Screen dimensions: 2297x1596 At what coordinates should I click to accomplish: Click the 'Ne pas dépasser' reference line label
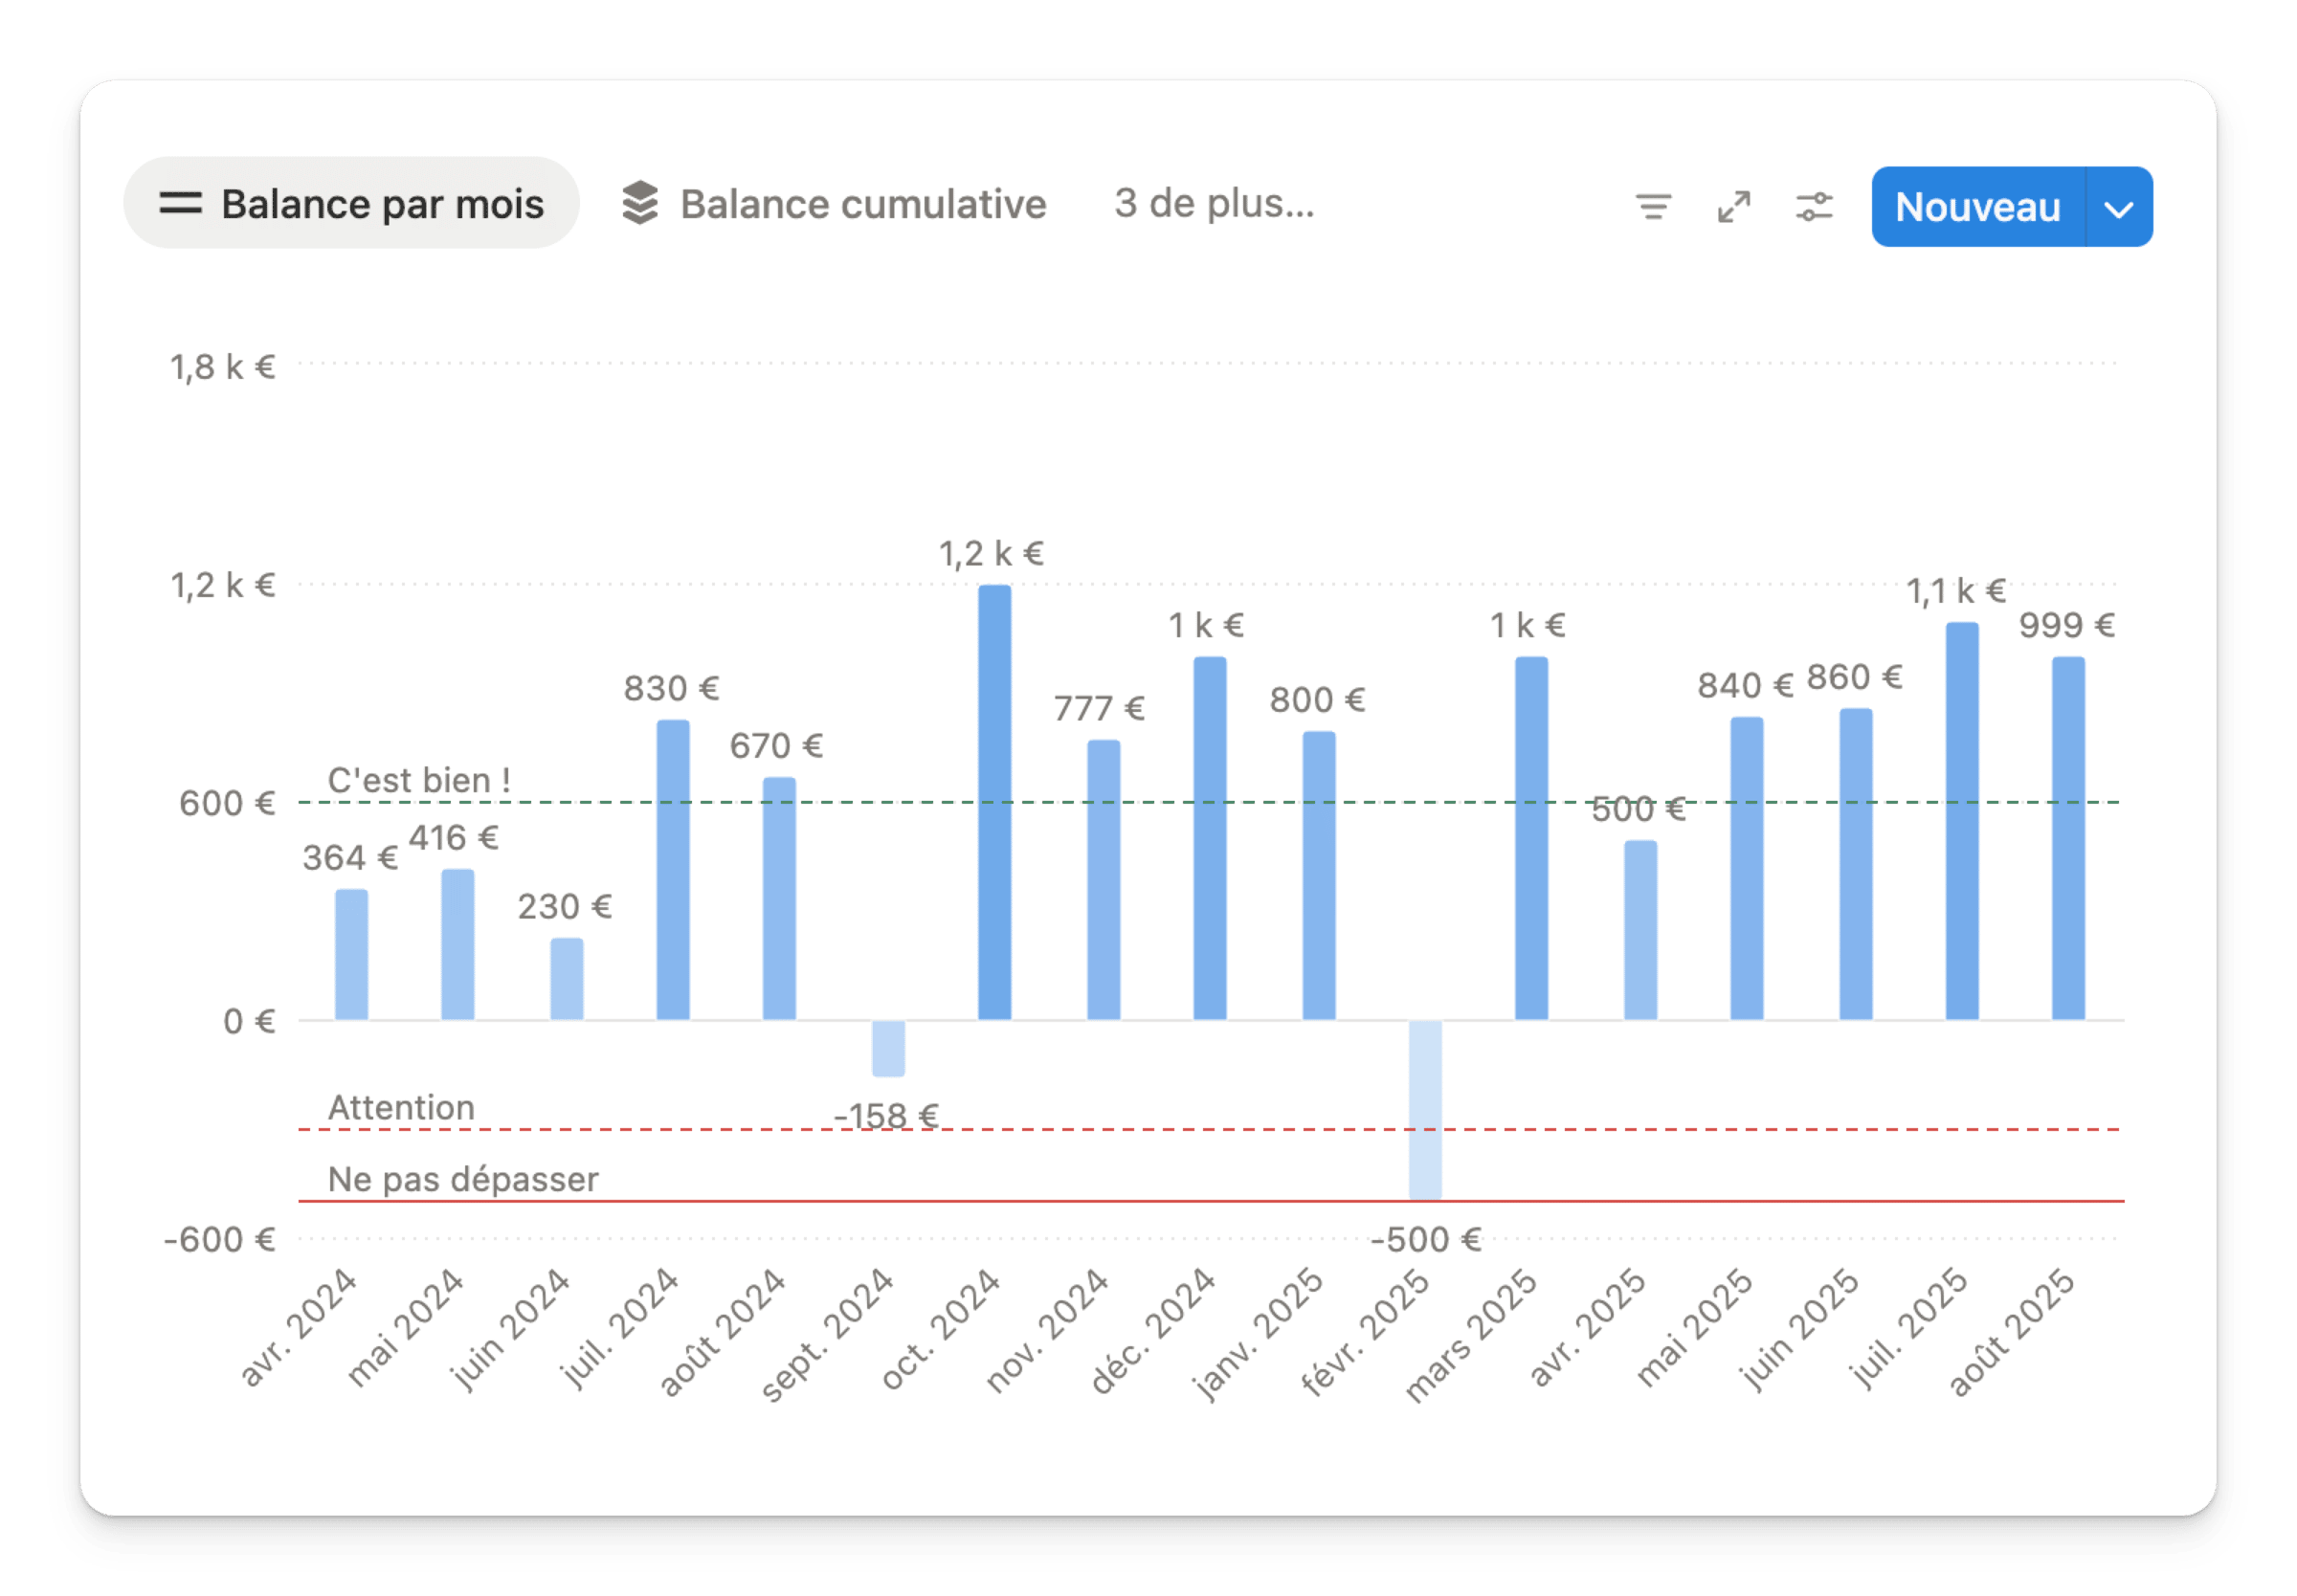[463, 1180]
